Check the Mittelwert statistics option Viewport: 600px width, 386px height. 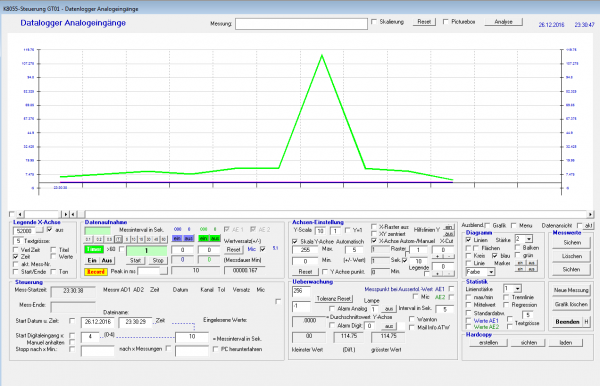click(468, 305)
